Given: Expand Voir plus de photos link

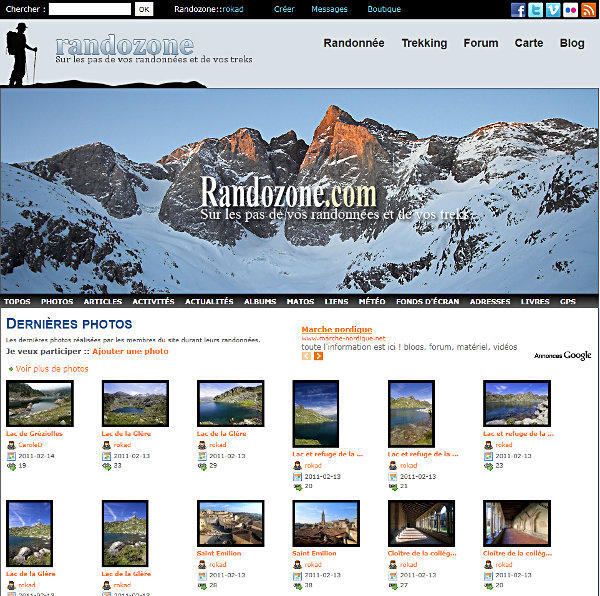Looking at the screenshot, I should pos(52,369).
